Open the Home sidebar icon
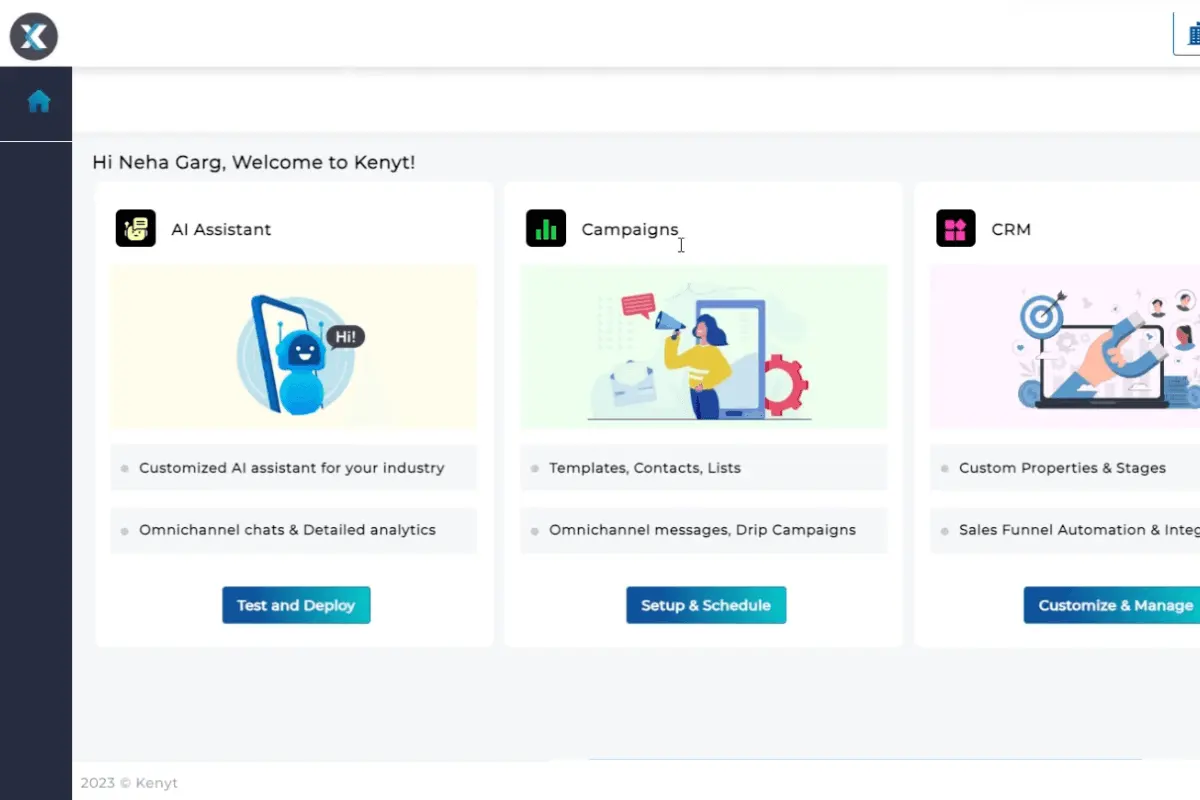The width and height of the screenshot is (1200, 800). 39,101
